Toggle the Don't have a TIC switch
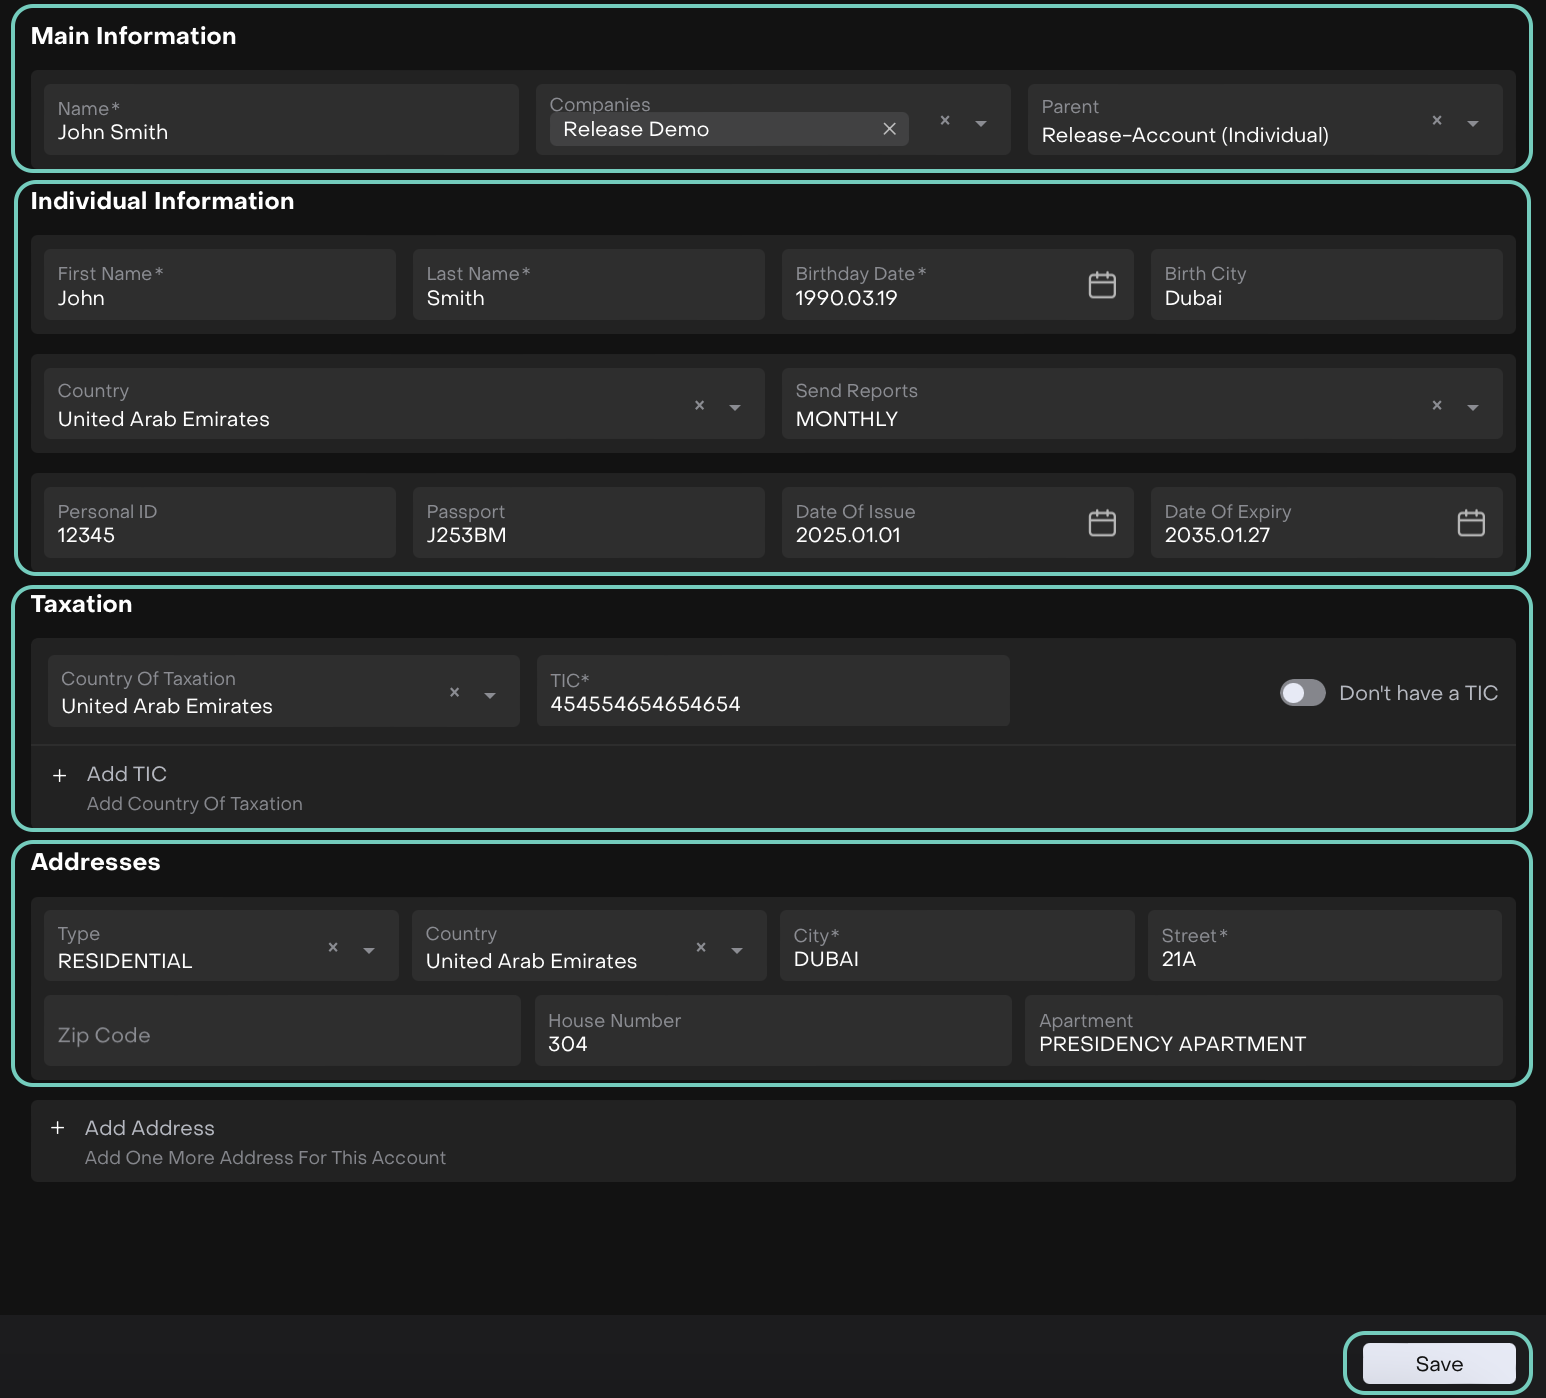This screenshot has height=1398, width=1546. pyautogui.click(x=1302, y=693)
